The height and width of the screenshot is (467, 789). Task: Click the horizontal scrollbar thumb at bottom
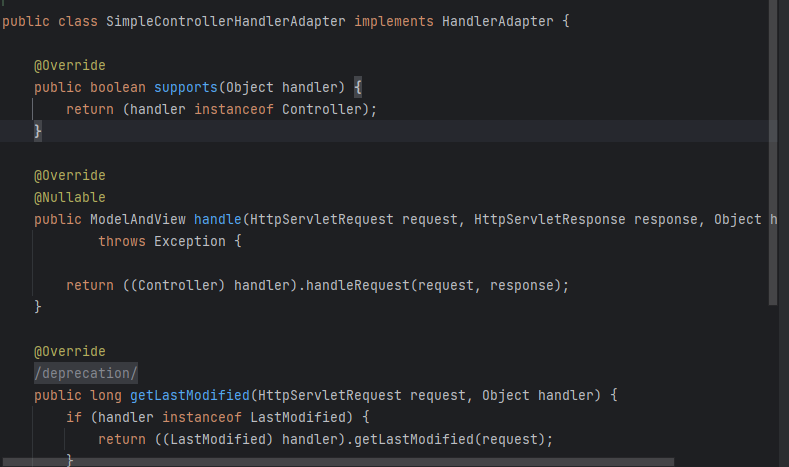(x=338, y=462)
